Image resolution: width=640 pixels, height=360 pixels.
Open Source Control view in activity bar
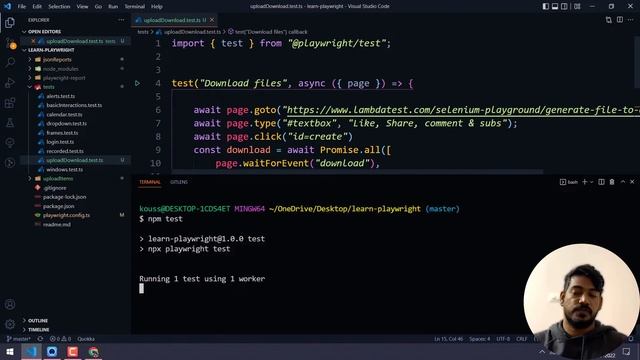[x=10, y=43]
